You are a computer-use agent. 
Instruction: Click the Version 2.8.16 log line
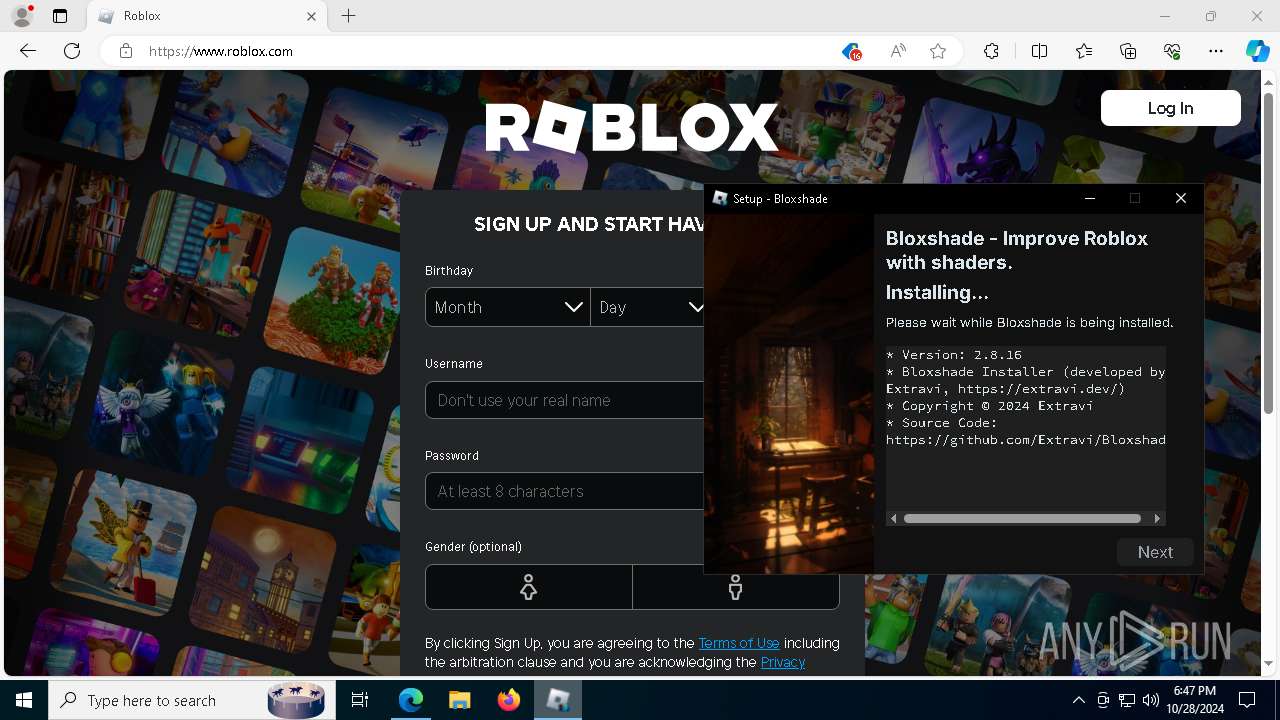(954, 355)
